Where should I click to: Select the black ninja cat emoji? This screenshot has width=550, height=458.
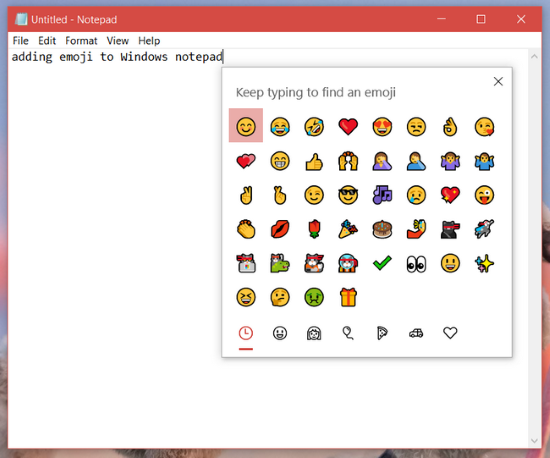[450, 229]
